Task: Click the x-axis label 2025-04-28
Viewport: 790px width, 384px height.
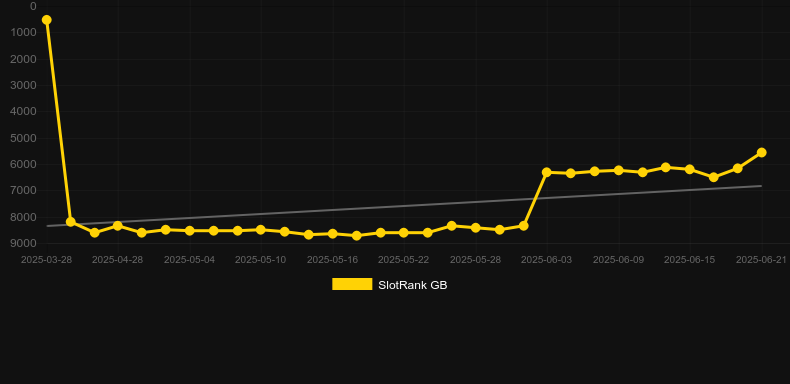Action: (x=117, y=260)
